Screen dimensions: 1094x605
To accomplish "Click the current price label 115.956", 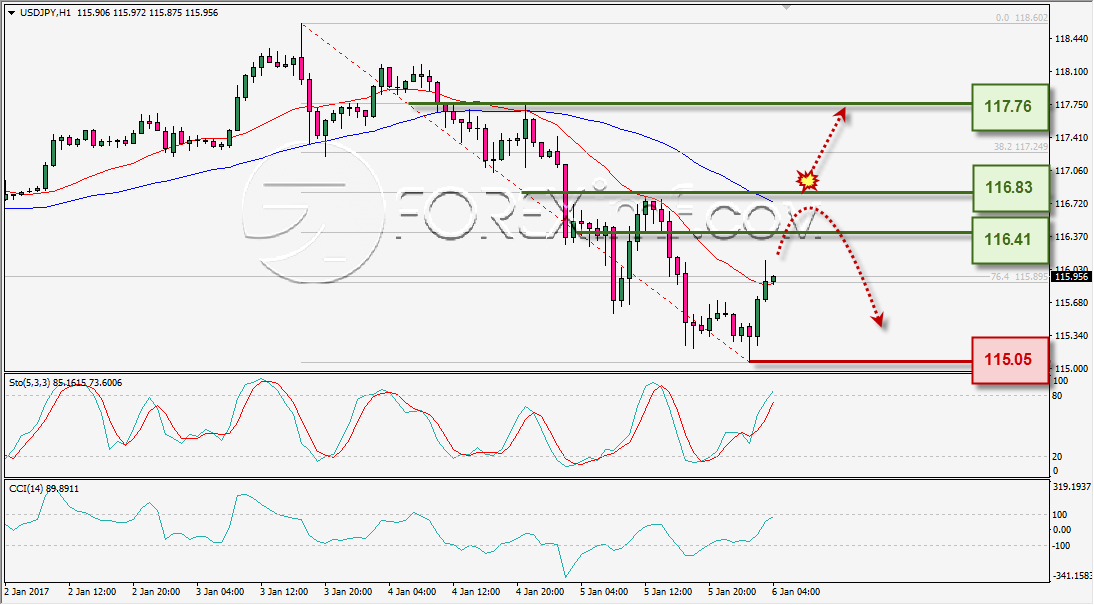I will coord(1070,276).
